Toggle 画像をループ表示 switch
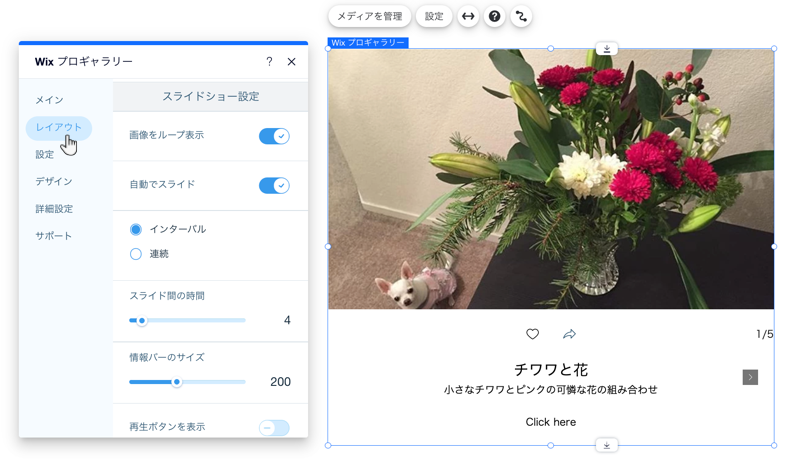The width and height of the screenshot is (800, 460). 274,136
